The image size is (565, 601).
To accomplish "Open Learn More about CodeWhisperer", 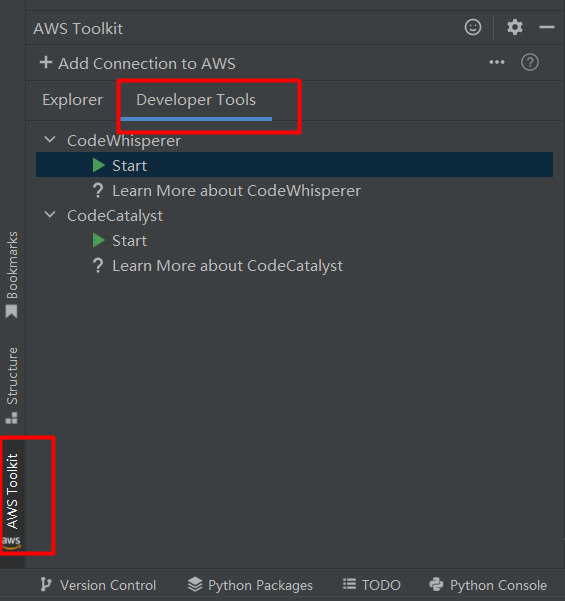I will (237, 191).
